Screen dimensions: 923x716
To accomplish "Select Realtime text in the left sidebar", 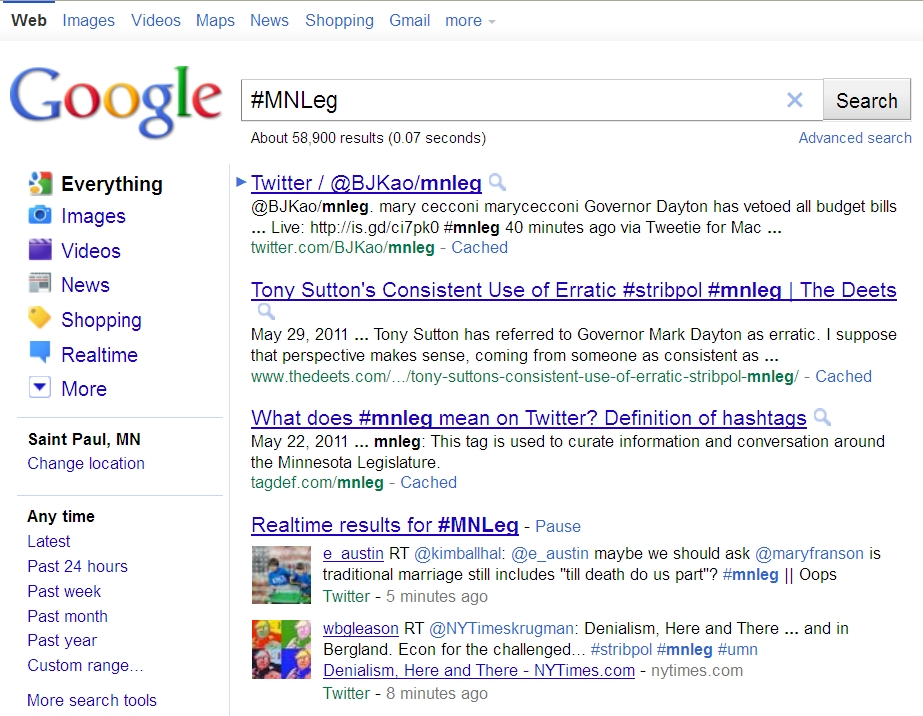I will (x=99, y=354).
